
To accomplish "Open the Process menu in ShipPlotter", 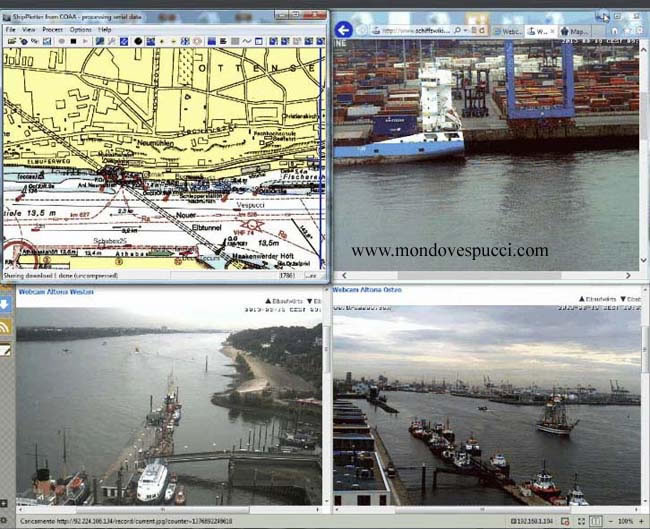I will click(53, 29).
